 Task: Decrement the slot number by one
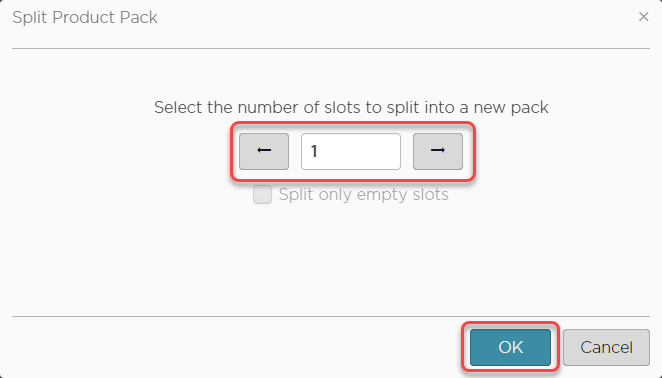264,151
